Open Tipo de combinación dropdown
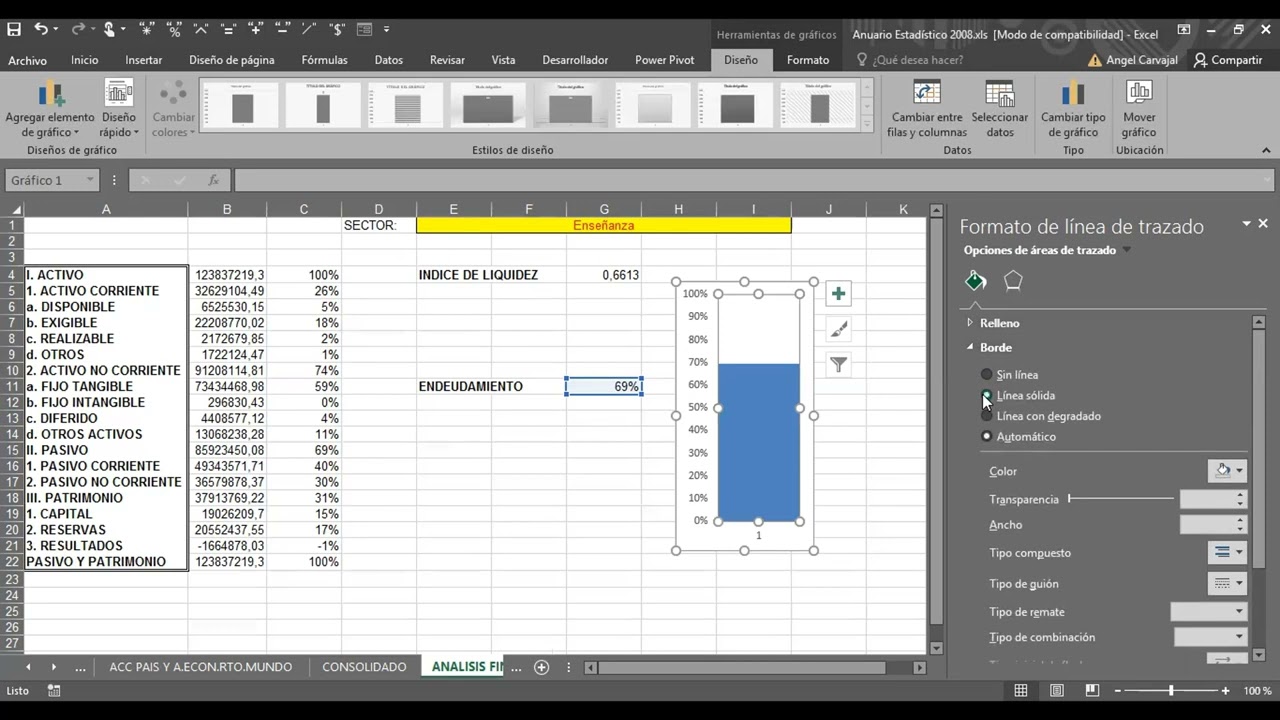Image resolution: width=1280 pixels, height=720 pixels. (1211, 637)
